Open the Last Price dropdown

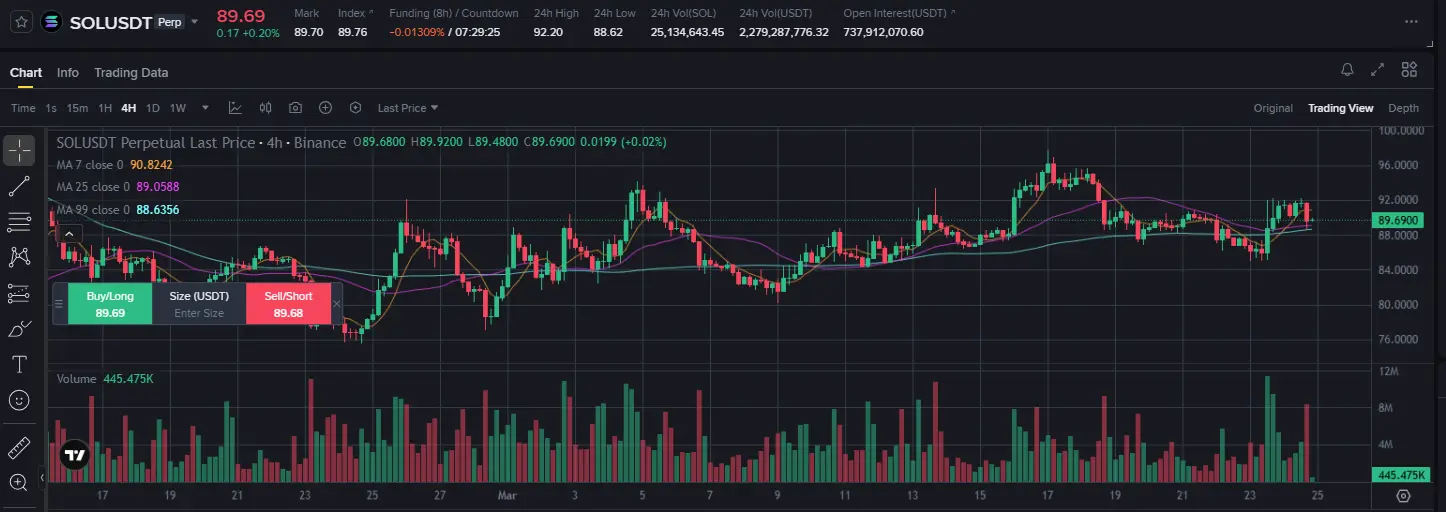(x=407, y=108)
